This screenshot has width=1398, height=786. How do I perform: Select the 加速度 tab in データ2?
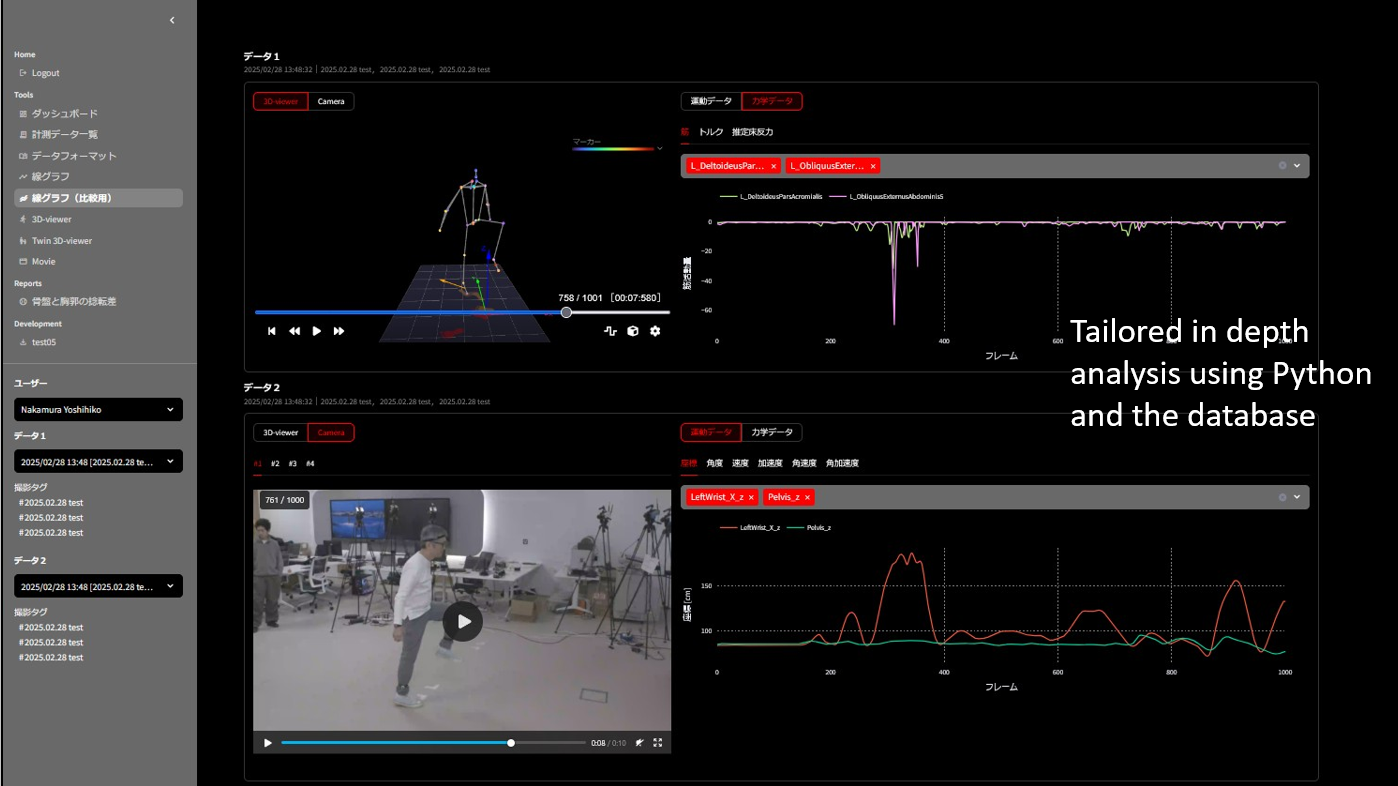click(x=771, y=464)
